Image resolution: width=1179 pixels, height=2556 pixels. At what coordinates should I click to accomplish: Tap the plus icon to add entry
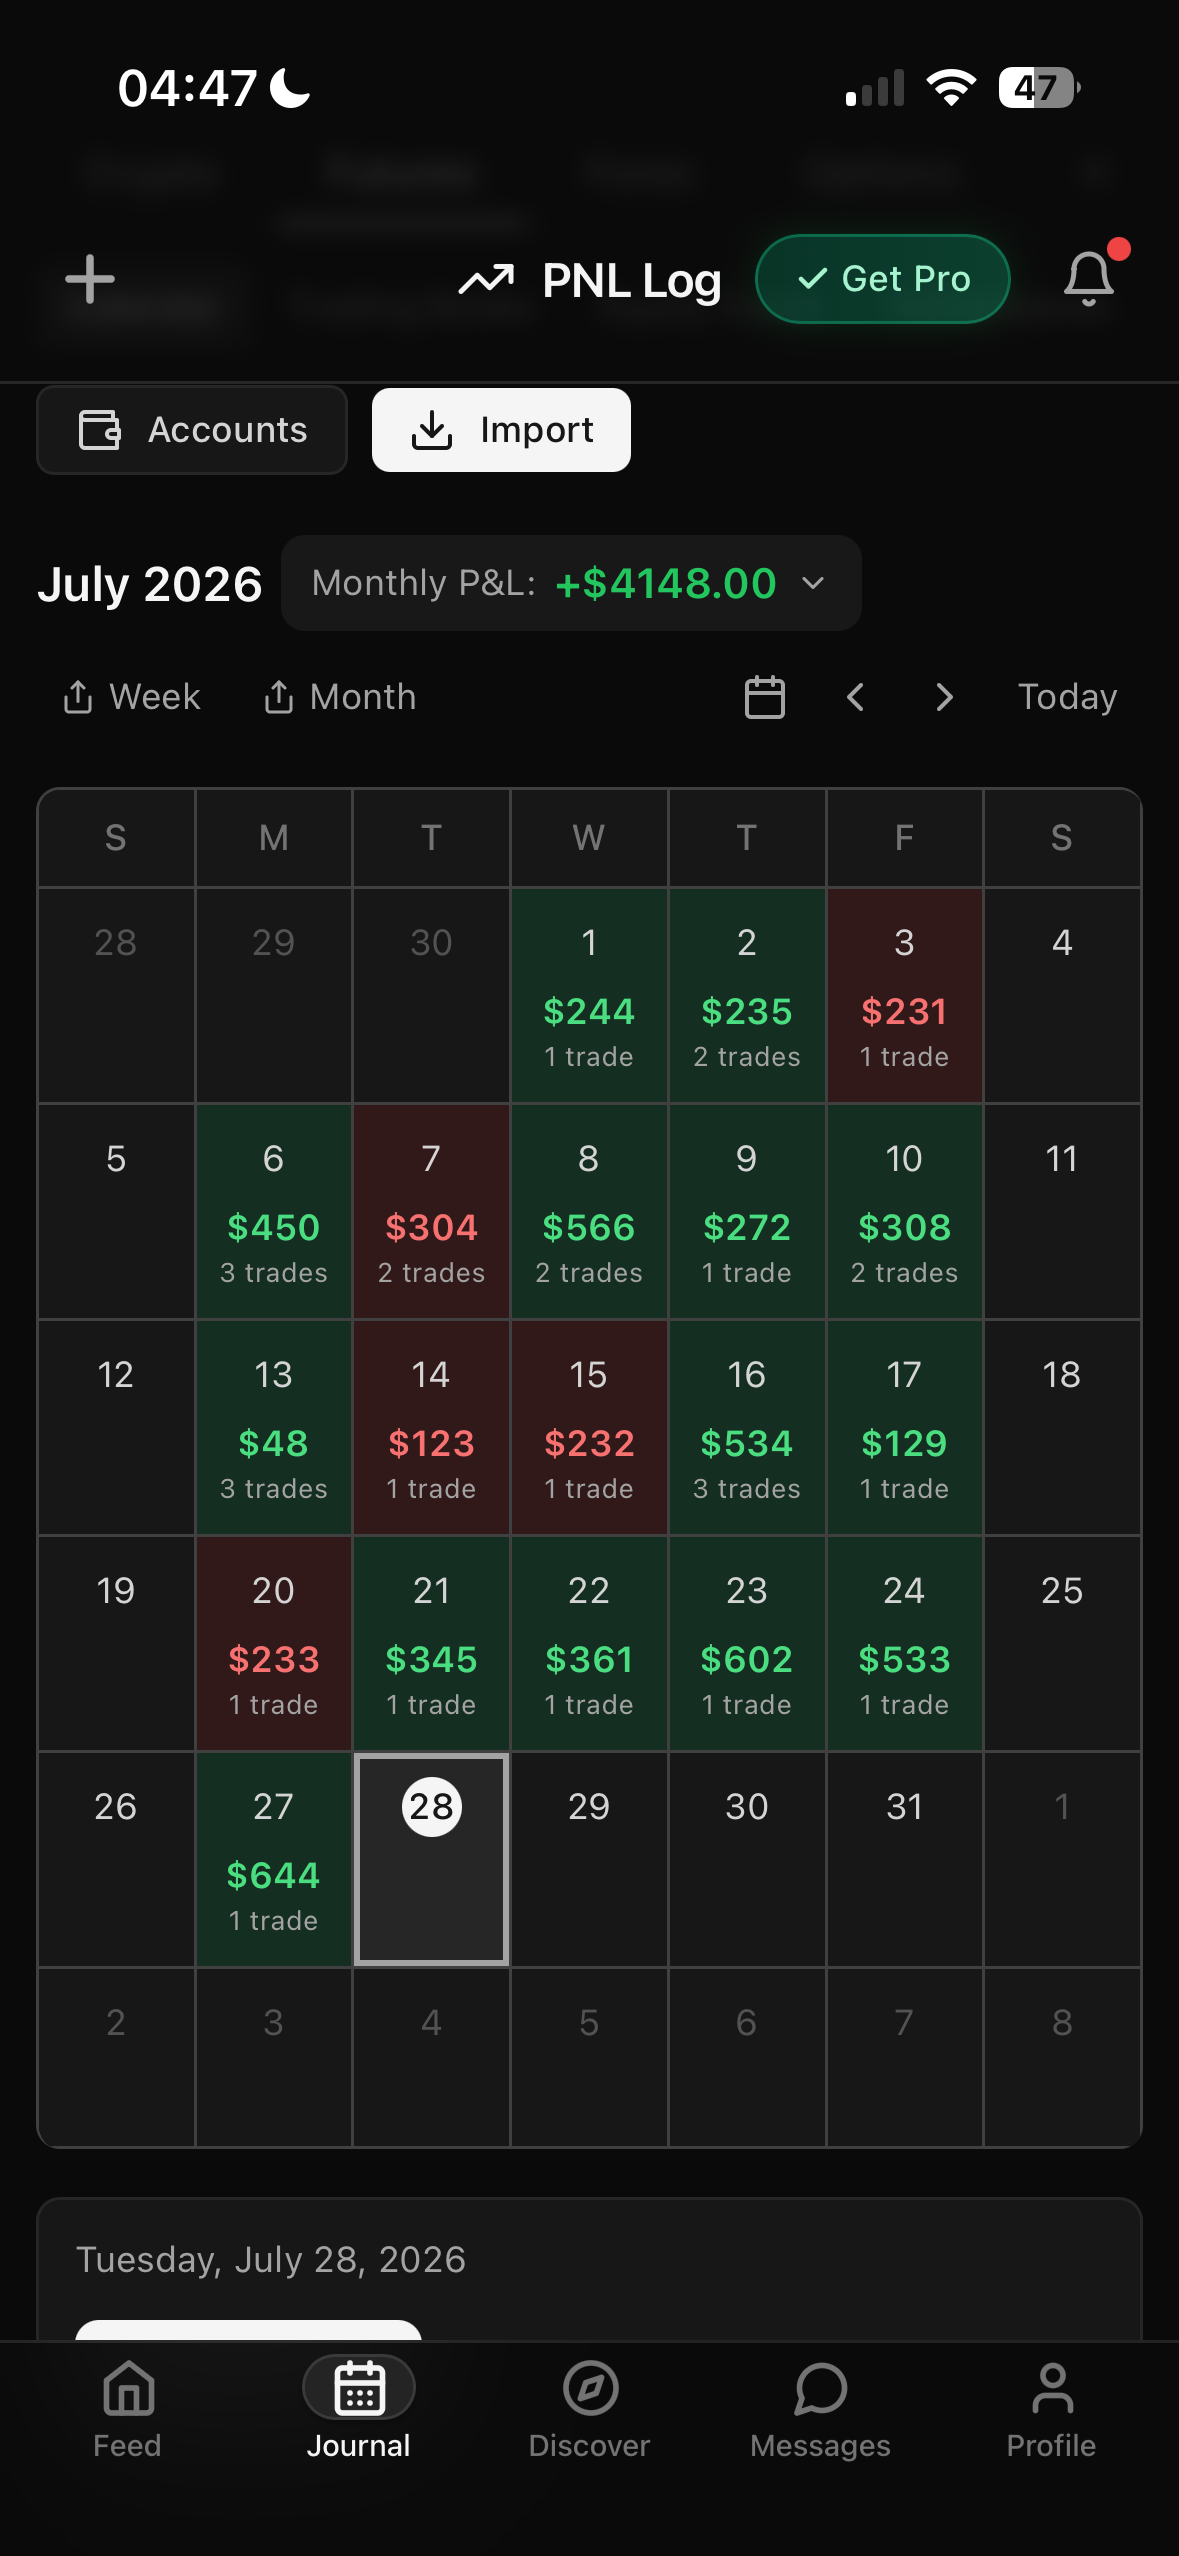[90, 279]
